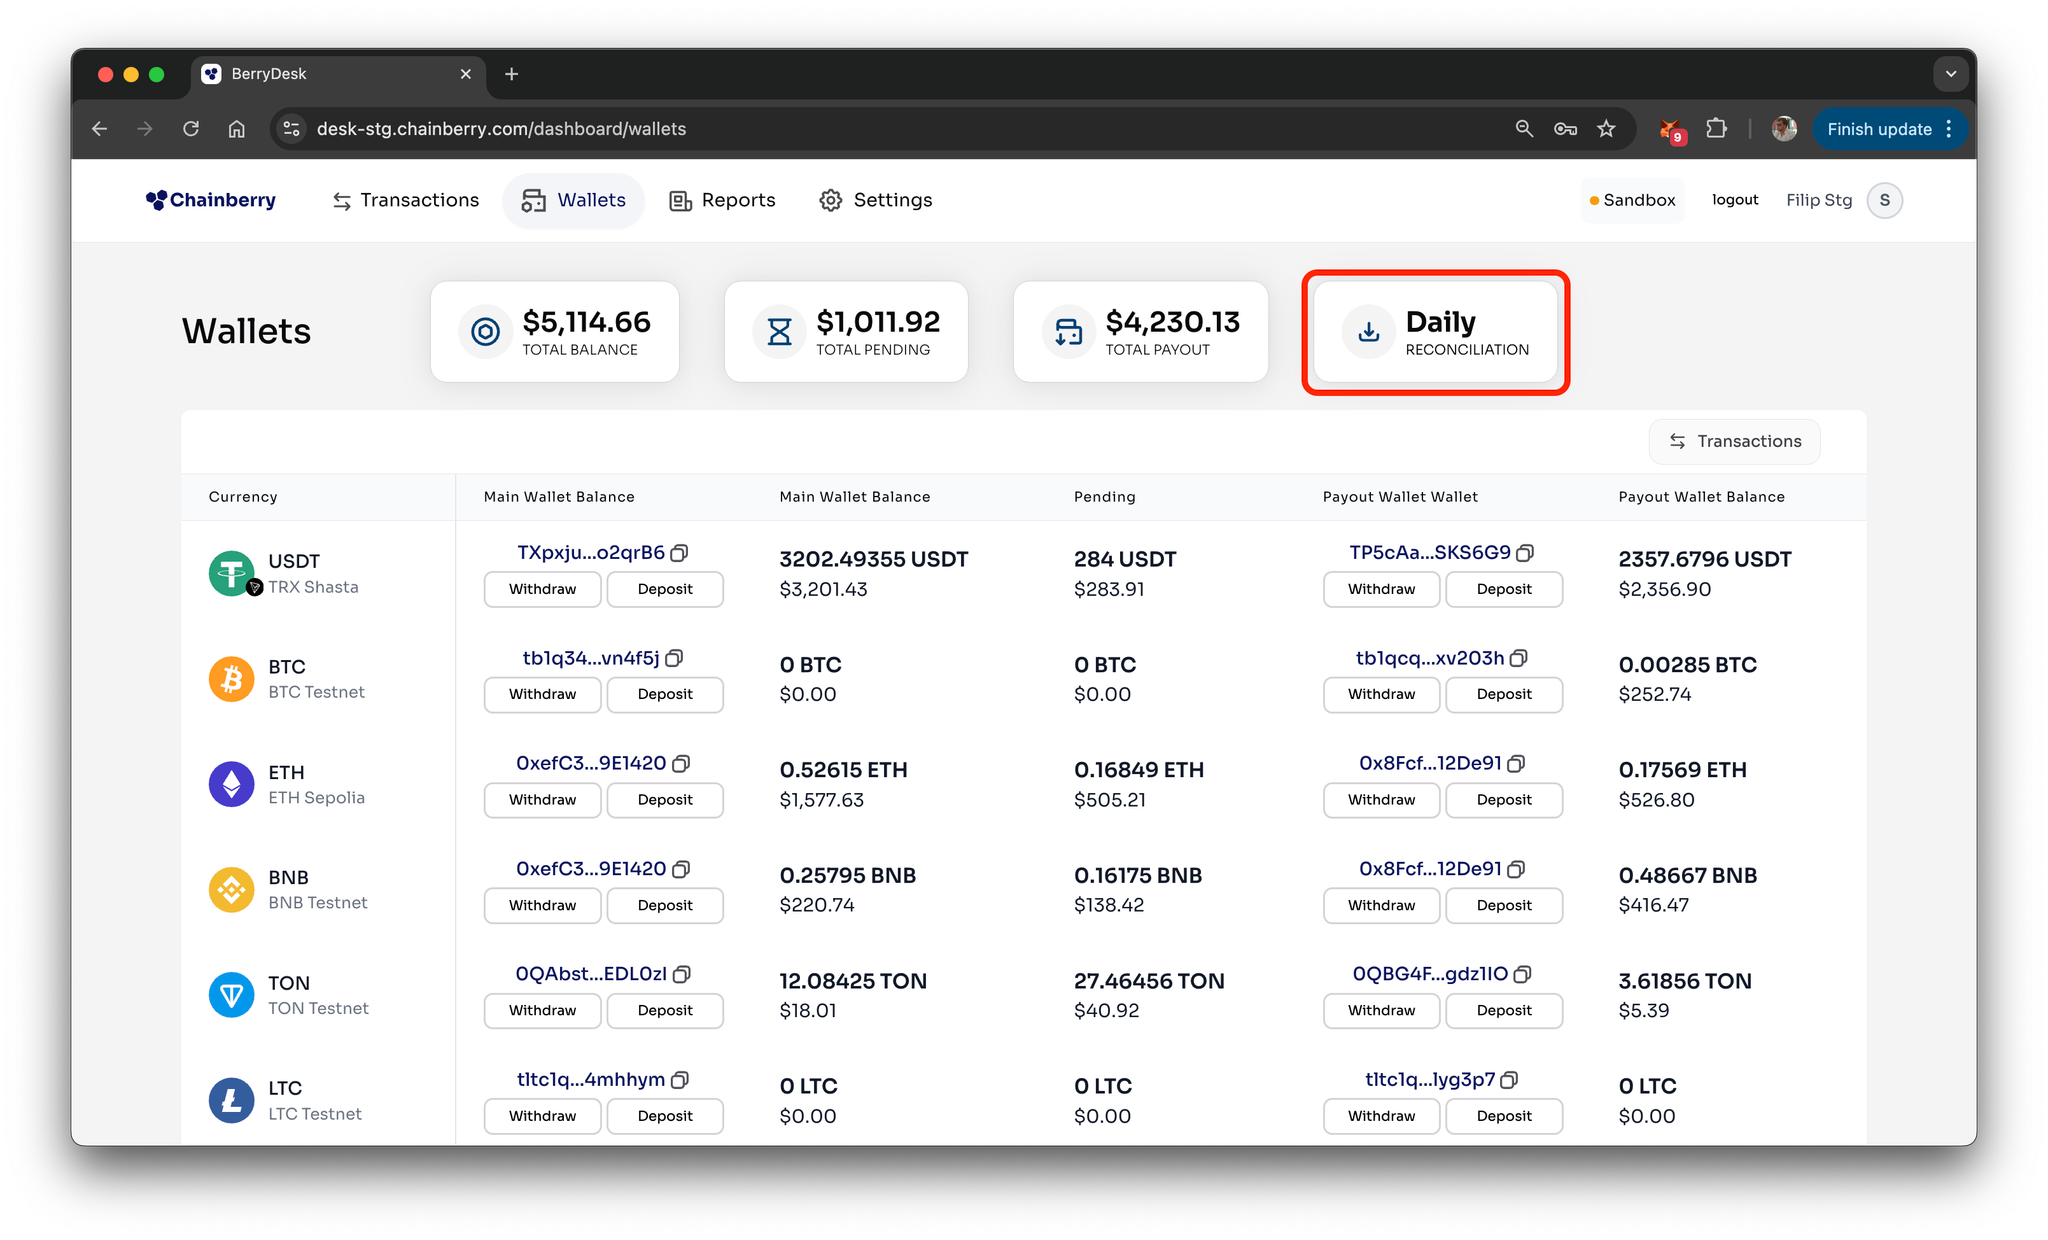Viewport: 2048px width, 1240px height.
Task: Click the Daily Reconciliation download icon
Action: [1369, 332]
